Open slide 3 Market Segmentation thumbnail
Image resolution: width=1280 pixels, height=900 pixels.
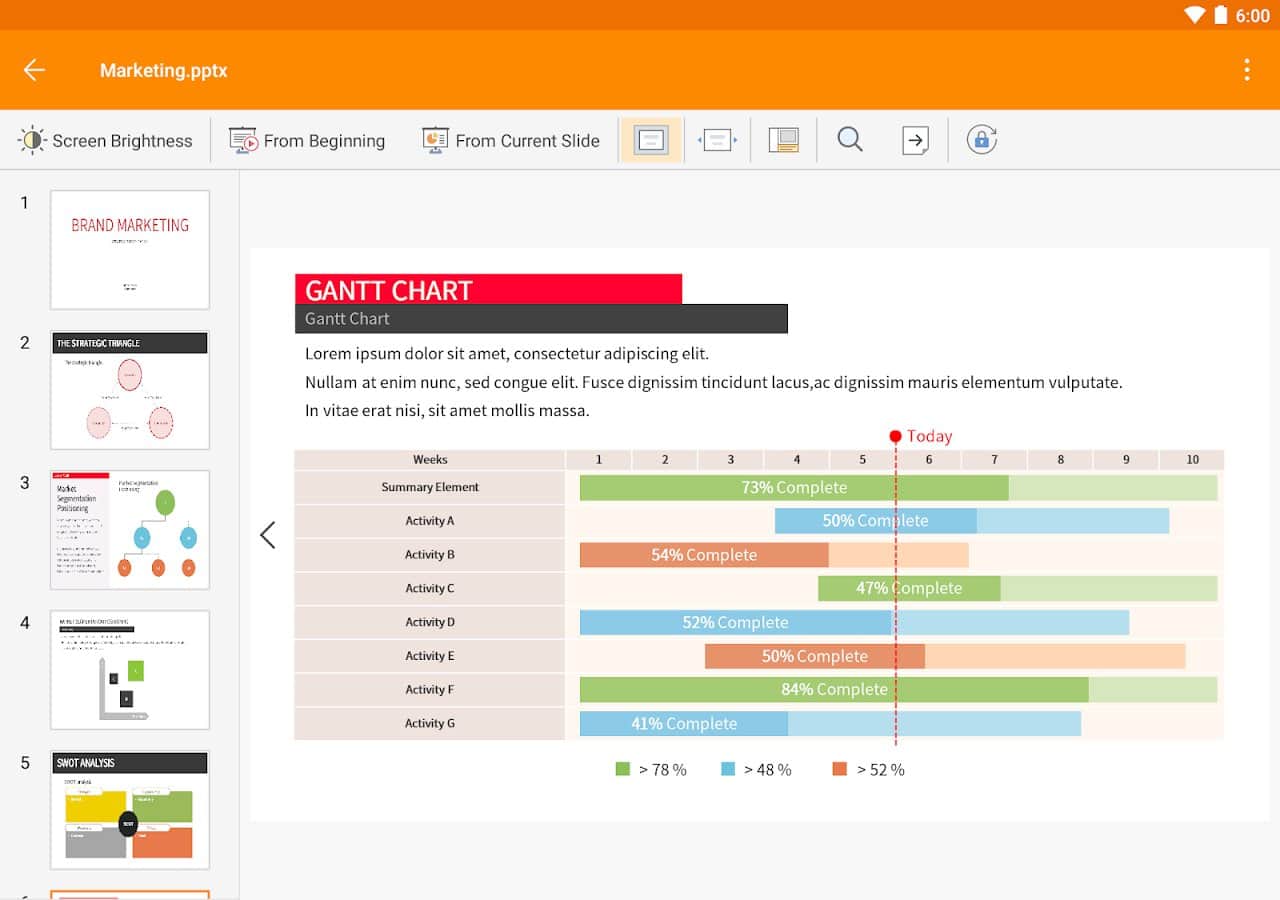(130, 530)
